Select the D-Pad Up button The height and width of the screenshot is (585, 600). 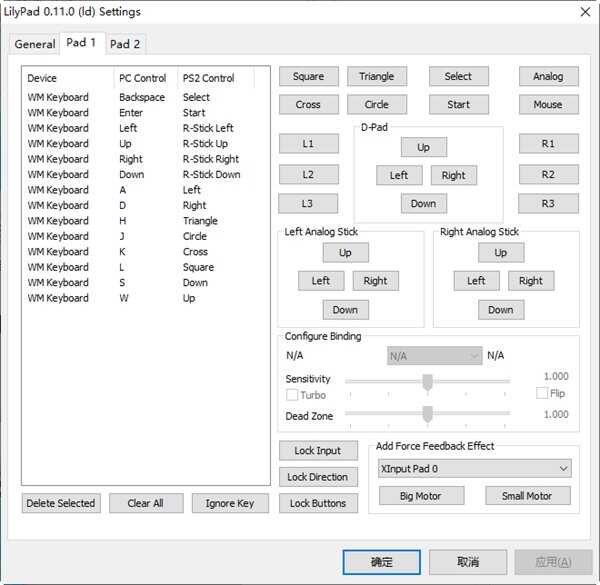click(x=423, y=147)
